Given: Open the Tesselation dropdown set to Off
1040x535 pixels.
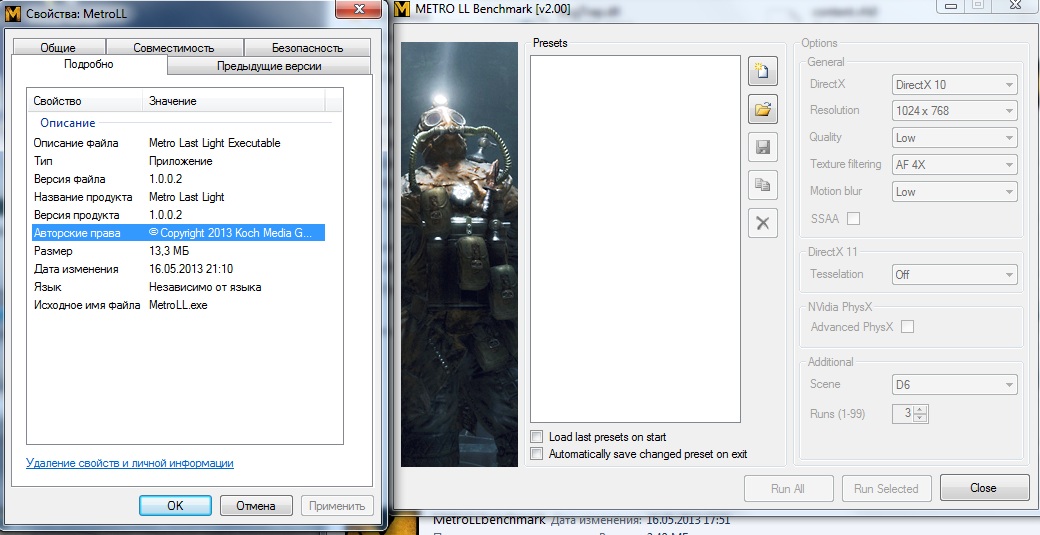Looking at the screenshot, I should pyautogui.click(x=954, y=274).
